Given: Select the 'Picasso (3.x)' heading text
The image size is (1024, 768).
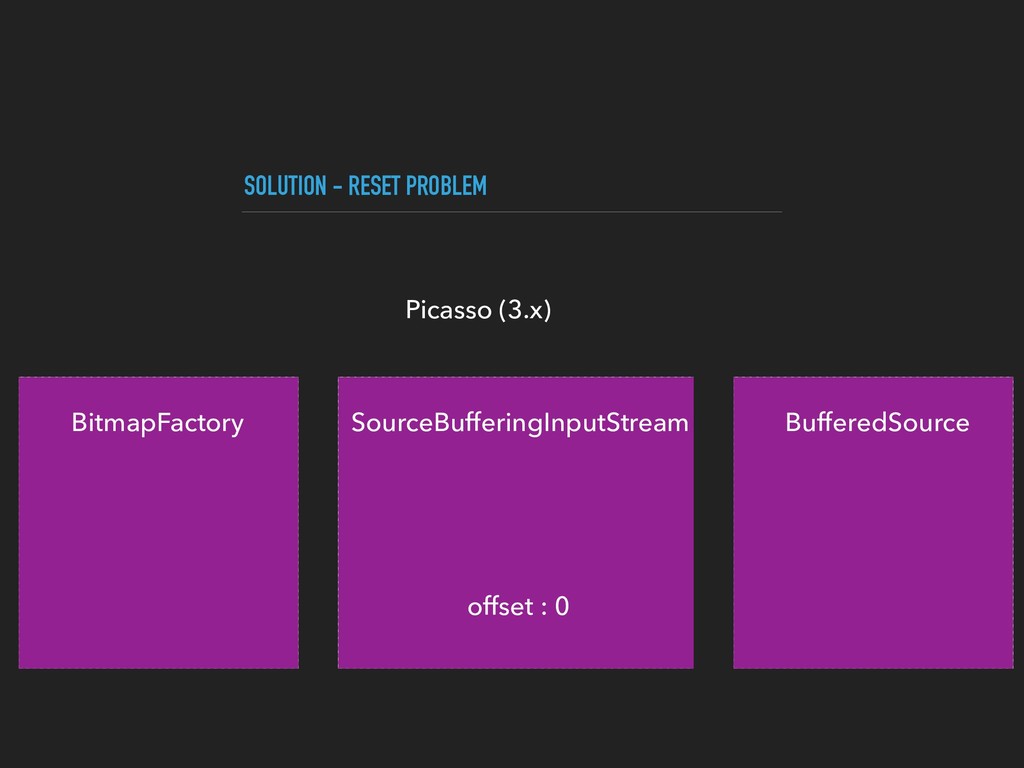Looking at the screenshot, I should click(x=478, y=310).
